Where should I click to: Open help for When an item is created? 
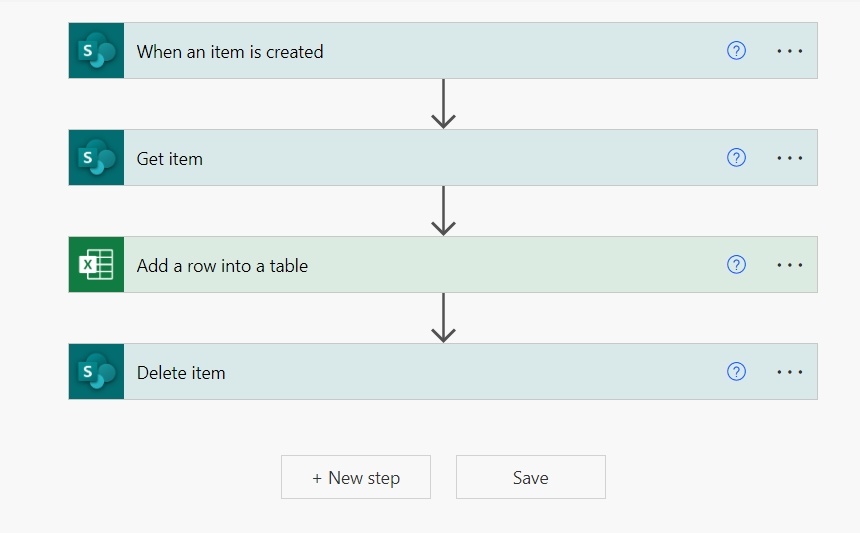coord(736,51)
